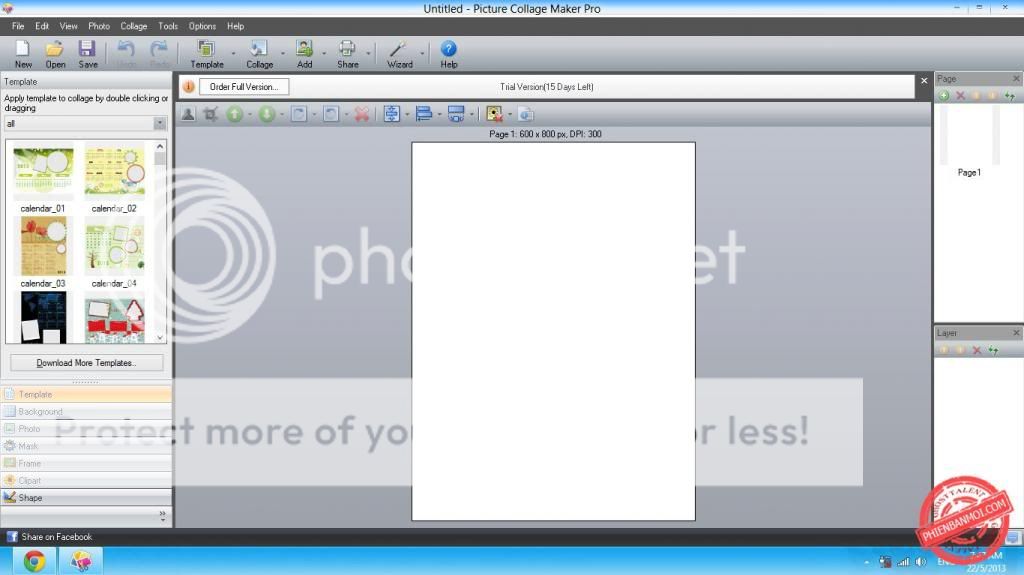Image resolution: width=1024 pixels, height=575 pixels.
Task: Click the green up-arrow bring forward icon
Action: (x=234, y=114)
